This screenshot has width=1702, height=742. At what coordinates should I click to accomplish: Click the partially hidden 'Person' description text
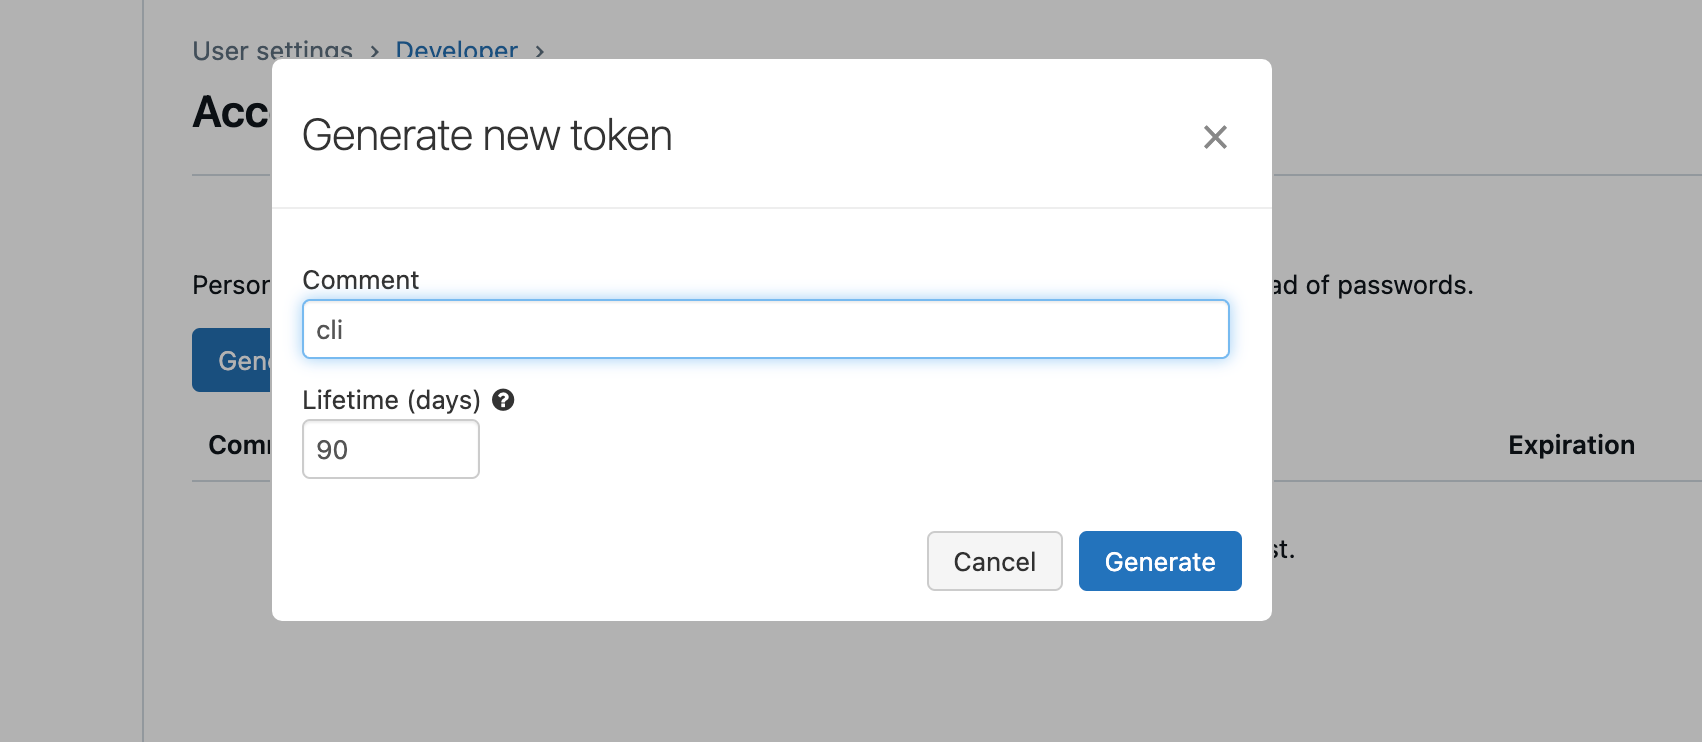pyautogui.click(x=231, y=285)
